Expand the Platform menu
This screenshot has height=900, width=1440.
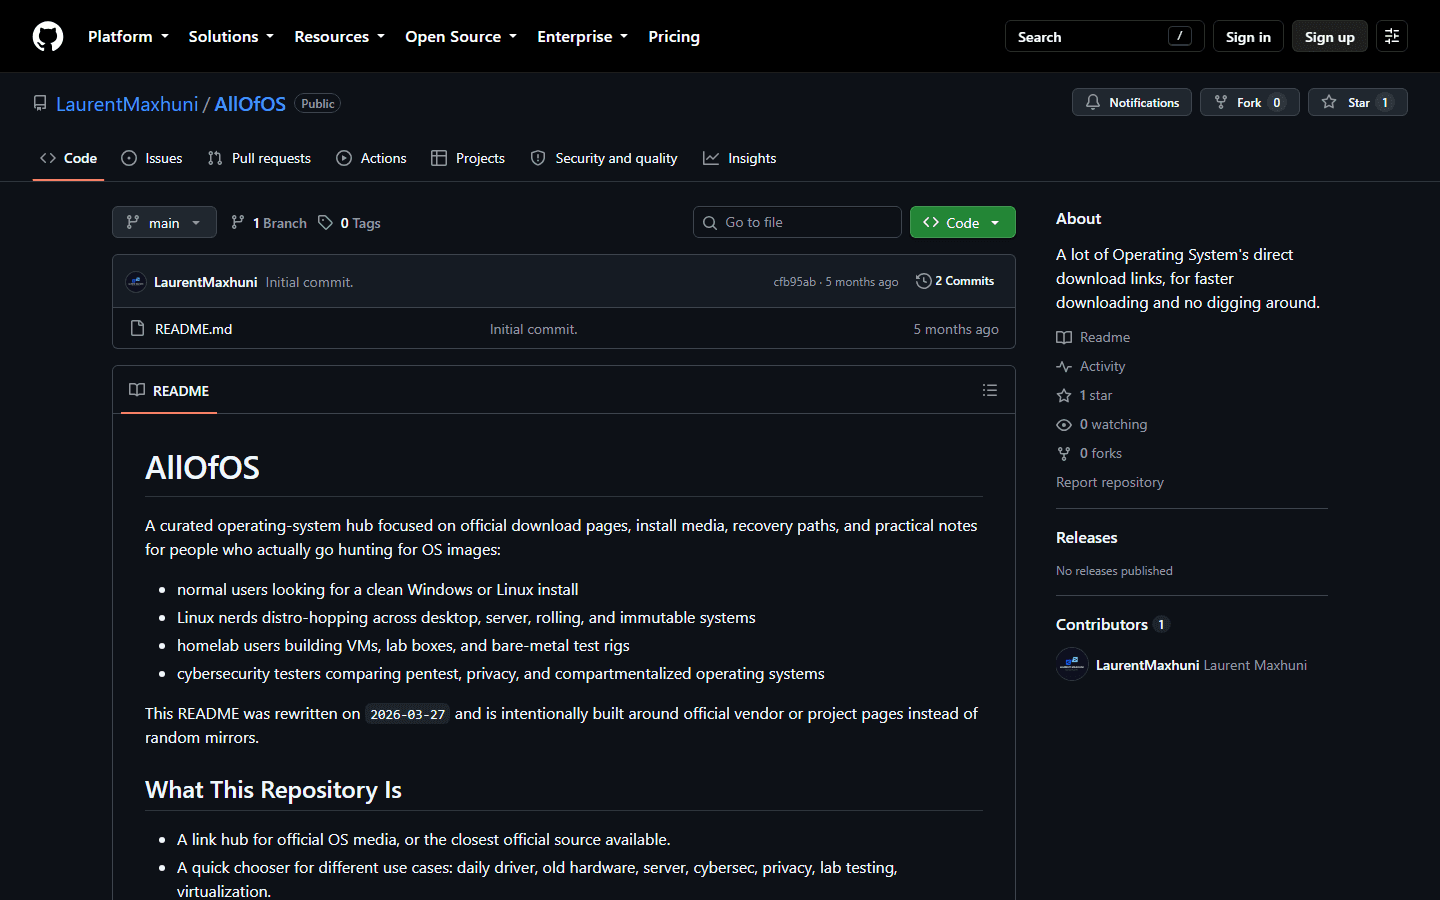[128, 36]
